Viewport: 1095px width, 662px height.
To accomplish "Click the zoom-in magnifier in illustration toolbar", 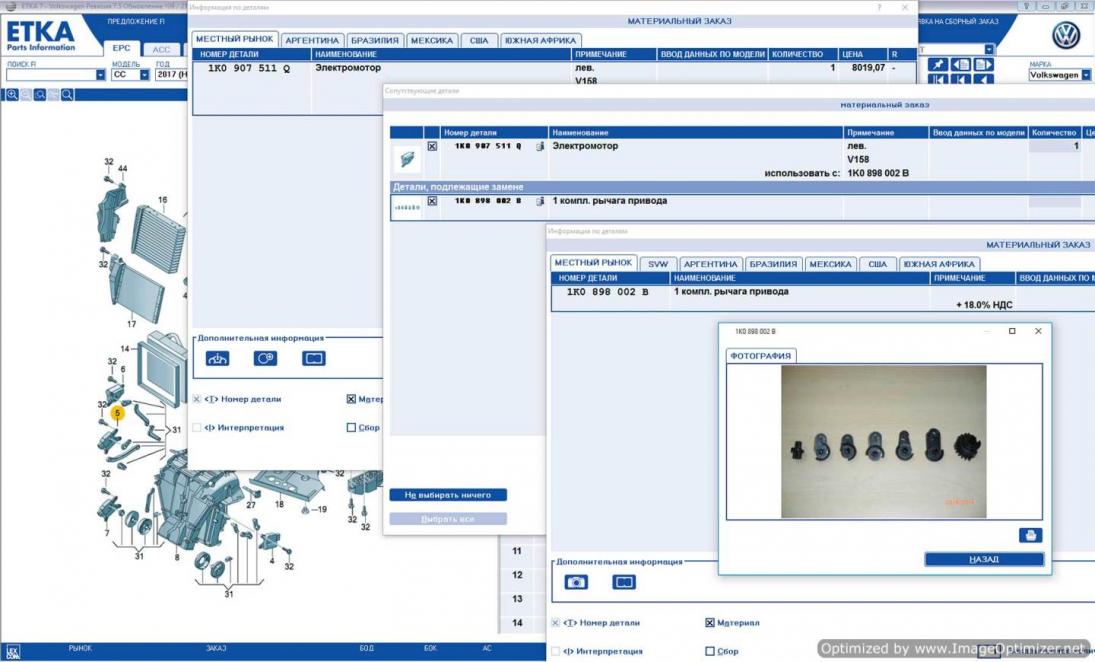I will tap(12, 94).
